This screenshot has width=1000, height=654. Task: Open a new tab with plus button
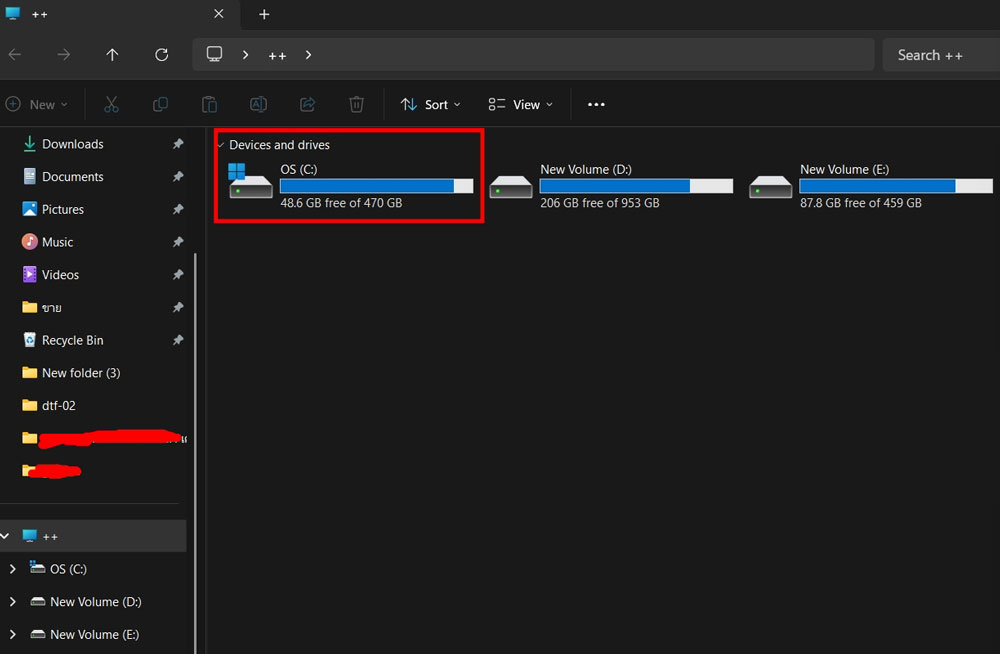coord(264,14)
